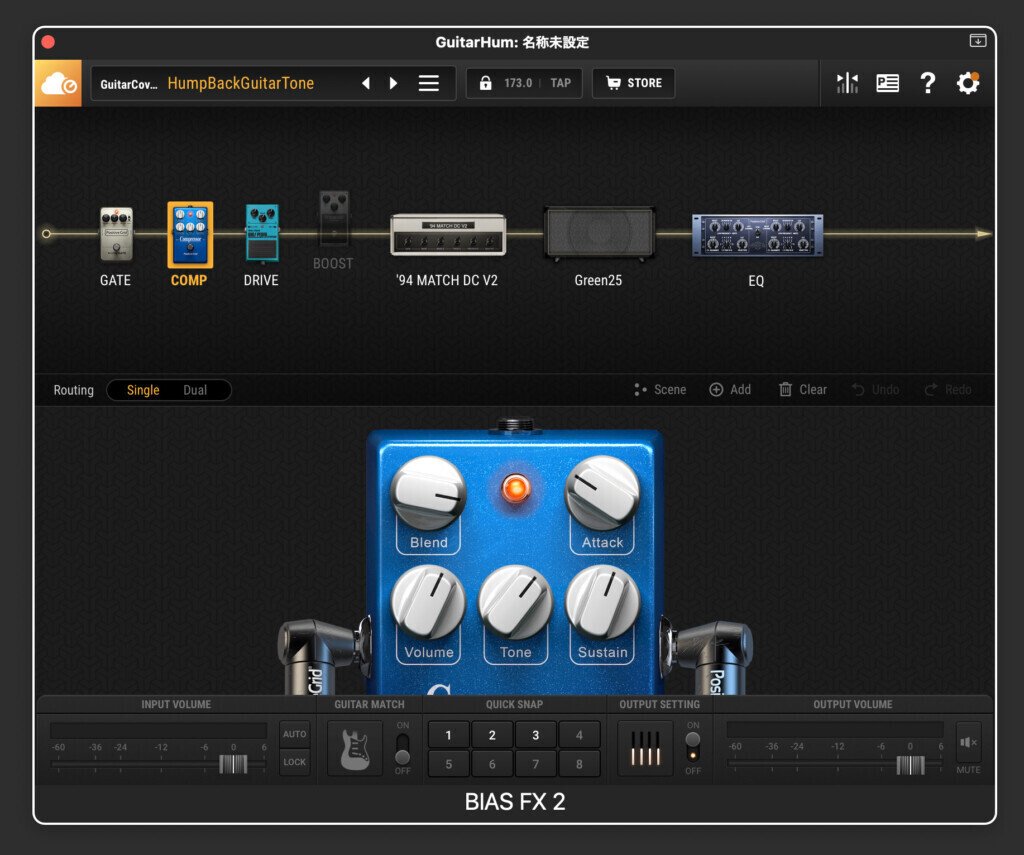Click the Blend knob on compressor
The width and height of the screenshot is (1024, 855).
[x=428, y=493]
